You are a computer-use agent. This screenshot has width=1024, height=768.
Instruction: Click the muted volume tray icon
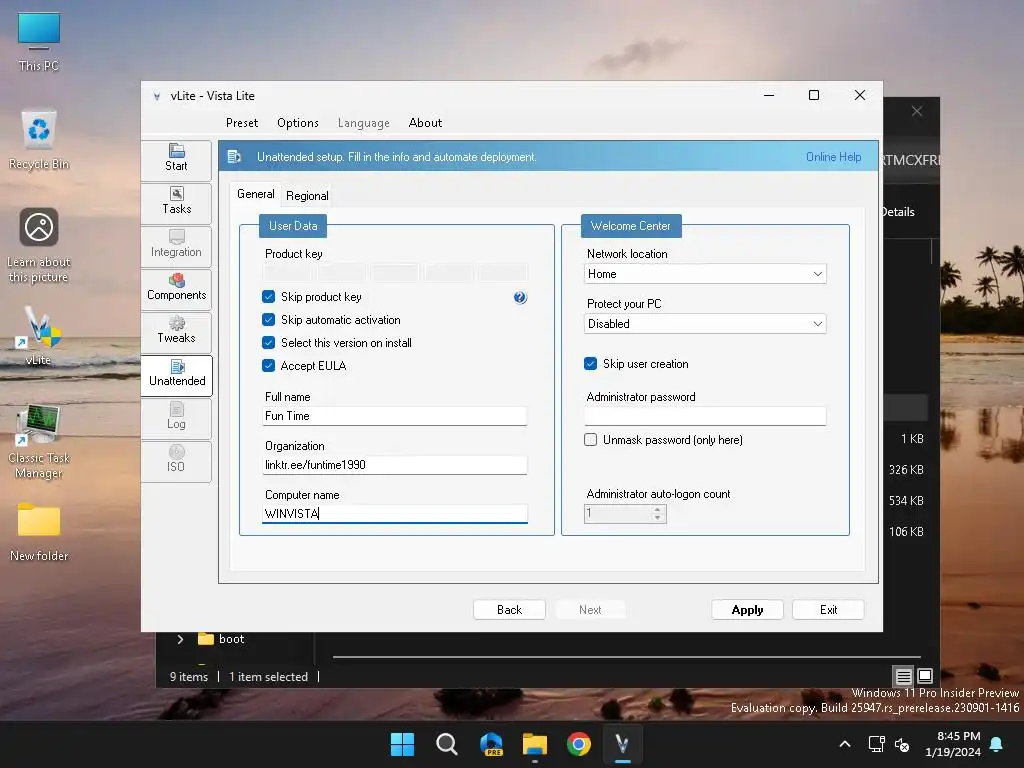tap(902, 744)
